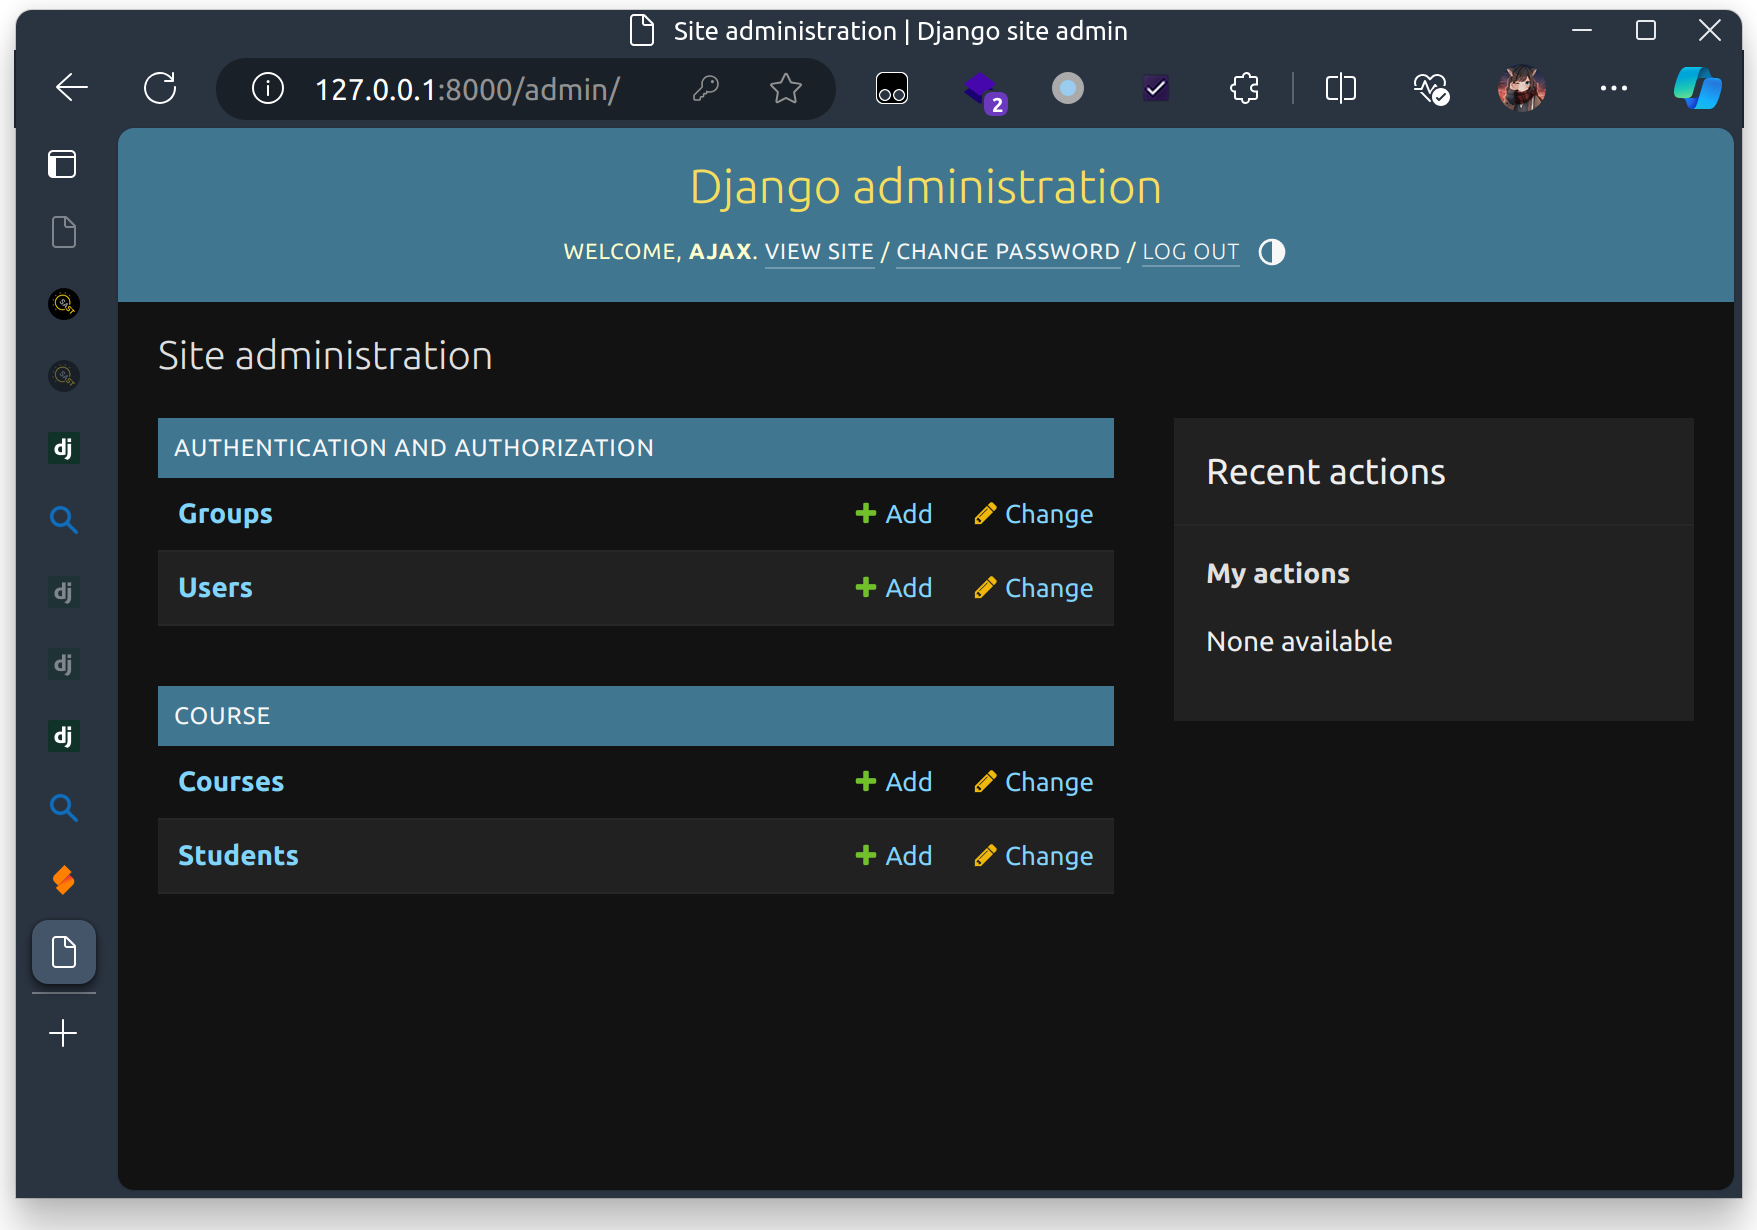1757x1230 pixels.
Task: Switch to the first blank page tab
Action: (64, 232)
